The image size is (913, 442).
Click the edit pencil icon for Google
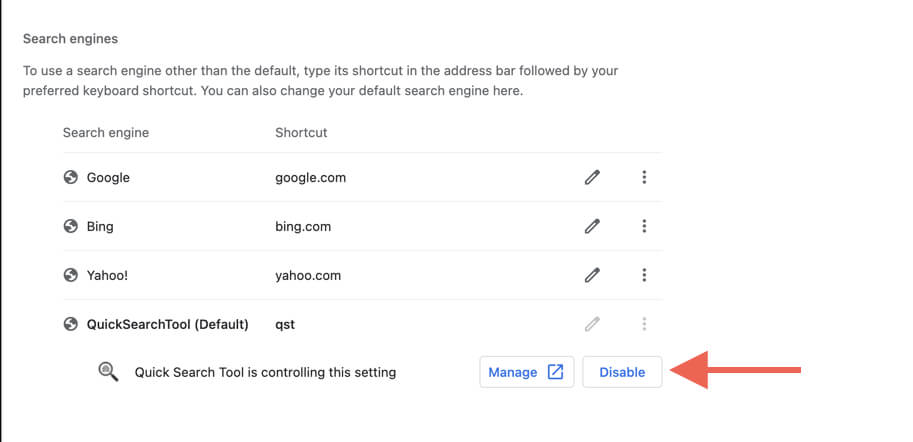(592, 178)
